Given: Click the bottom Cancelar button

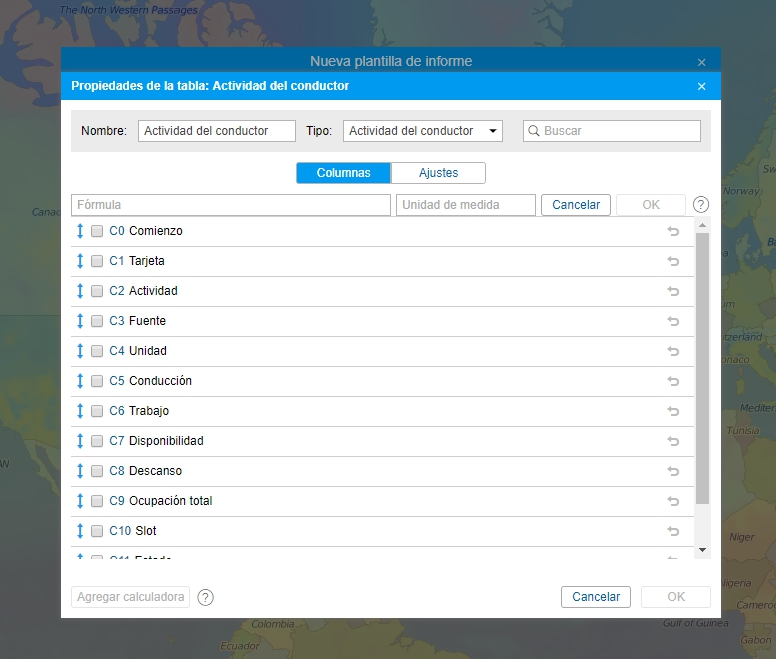Looking at the screenshot, I should point(596,597).
